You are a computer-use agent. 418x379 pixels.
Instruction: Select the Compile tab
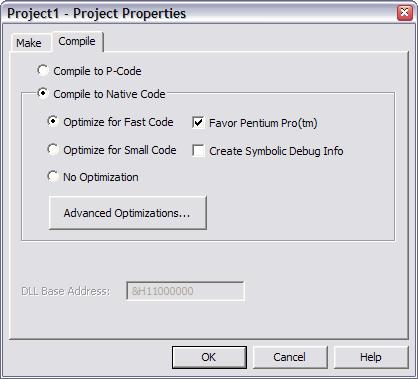coord(77,41)
